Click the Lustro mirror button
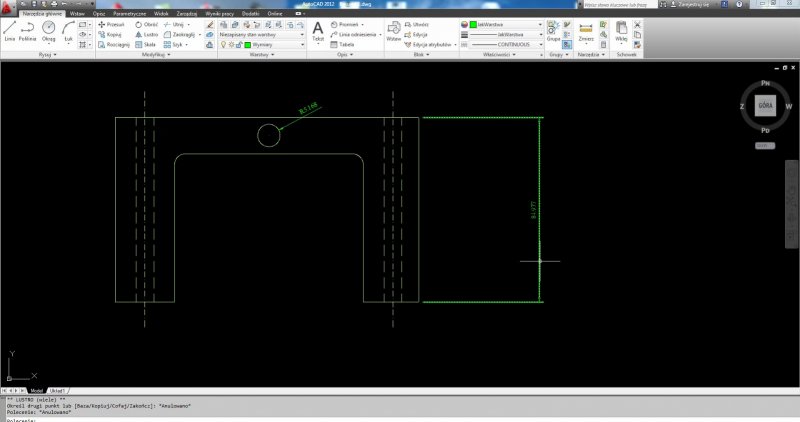Screen dimensions: 800x422 click(x=146, y=34)
